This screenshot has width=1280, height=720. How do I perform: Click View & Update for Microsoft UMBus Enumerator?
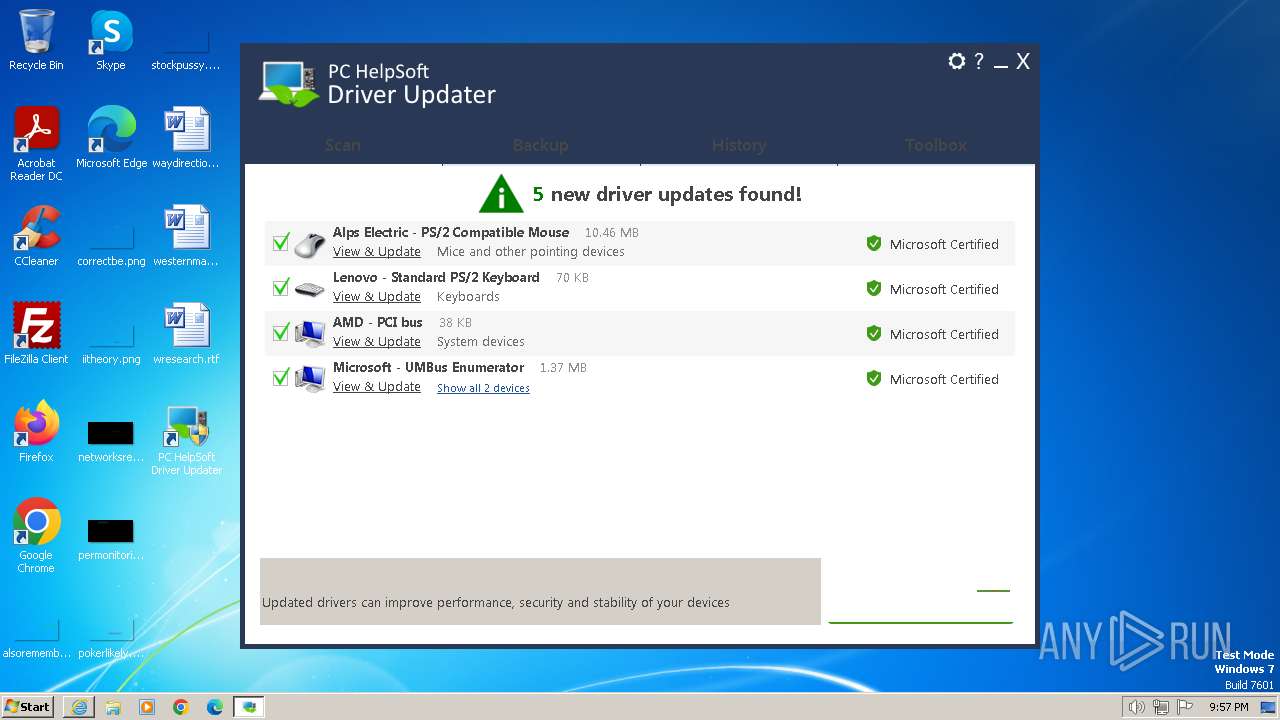click(x=377, y=387)
